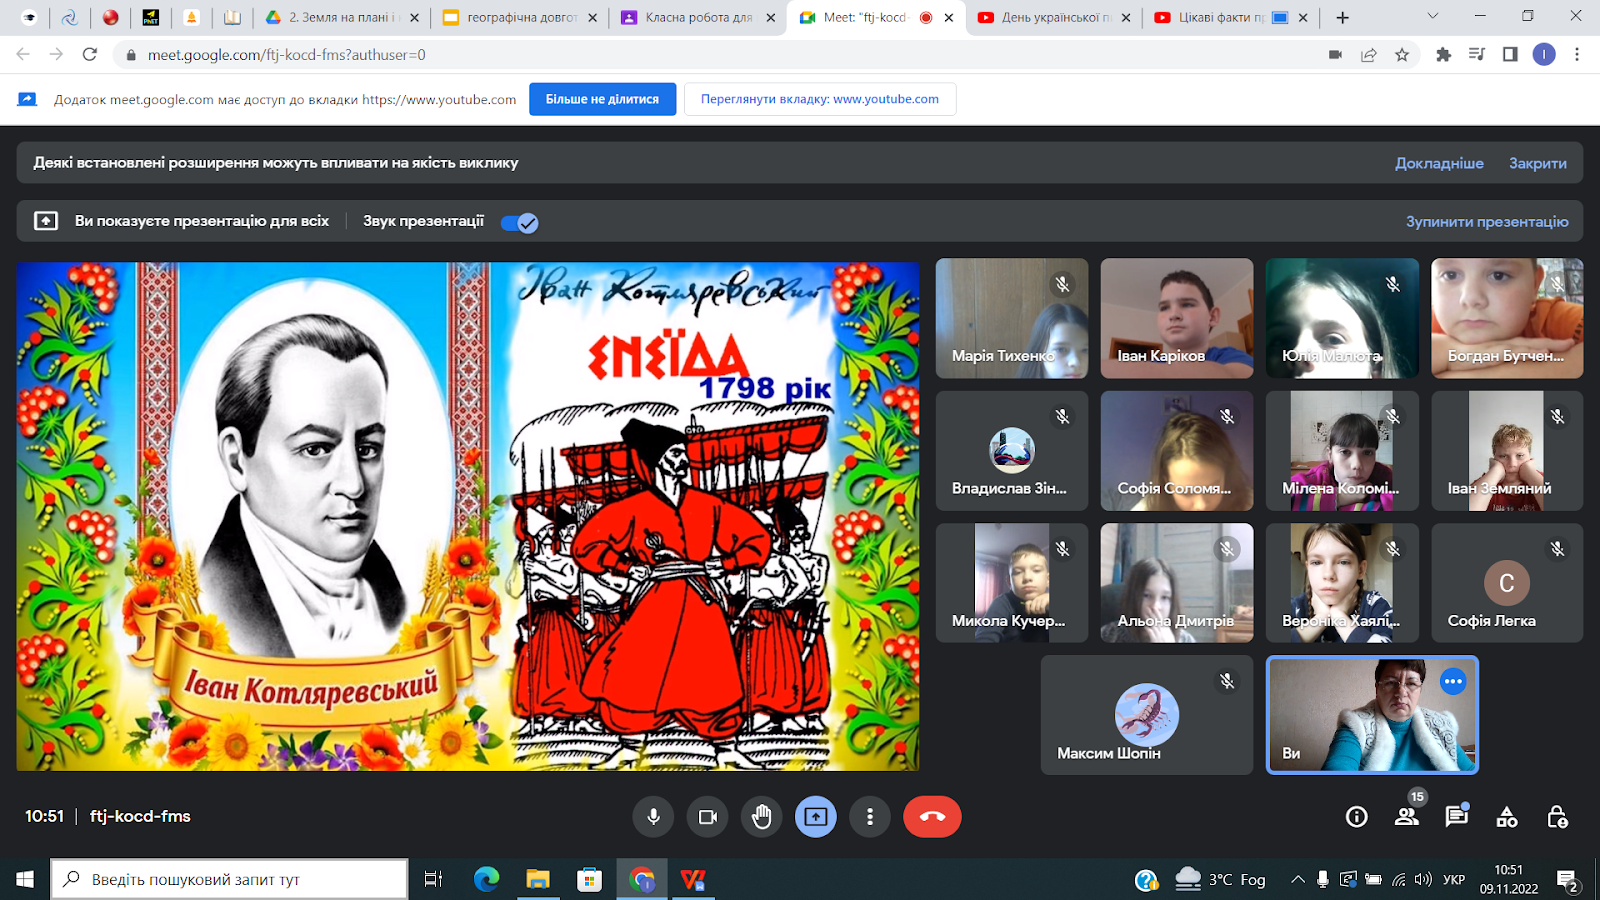Select Іван Земляний video tile
Image resolution: width=1600 pixels, height=900 pixels.
tap(1507, 451)
